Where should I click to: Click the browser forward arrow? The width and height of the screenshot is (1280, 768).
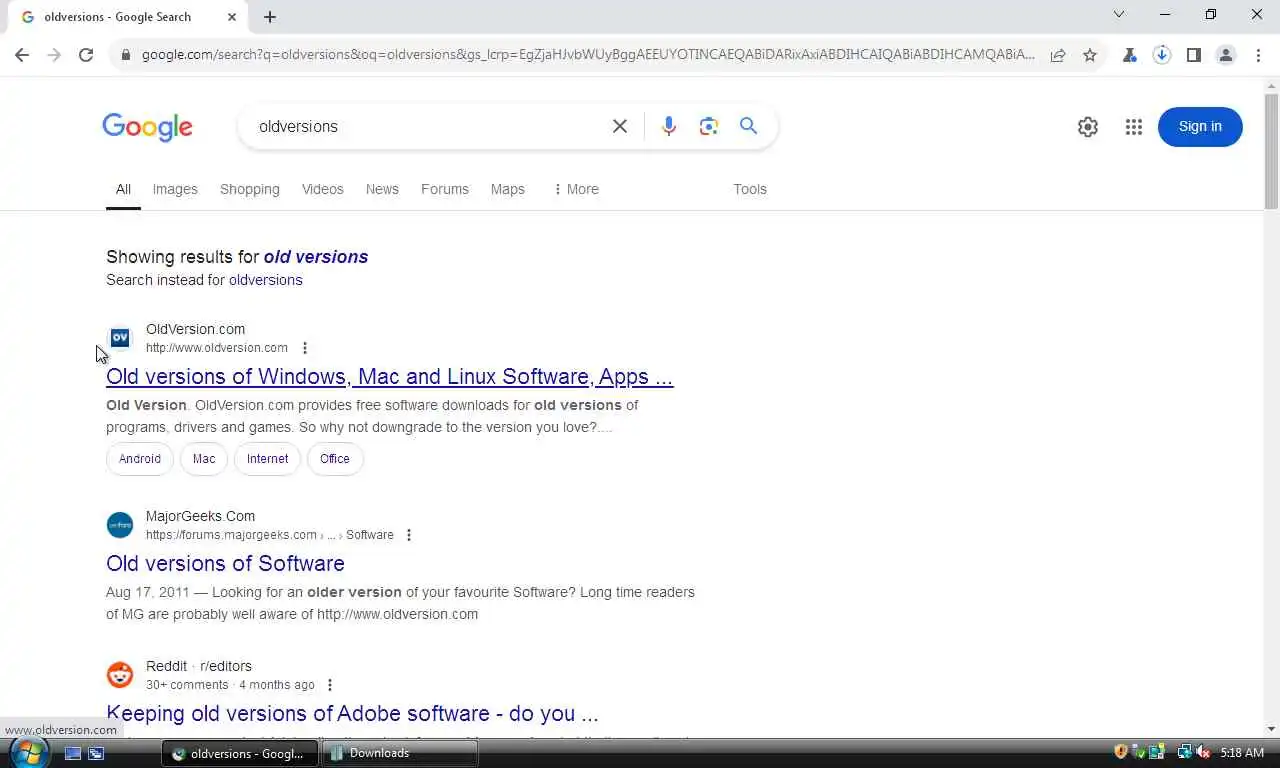[x=54, y=55]
